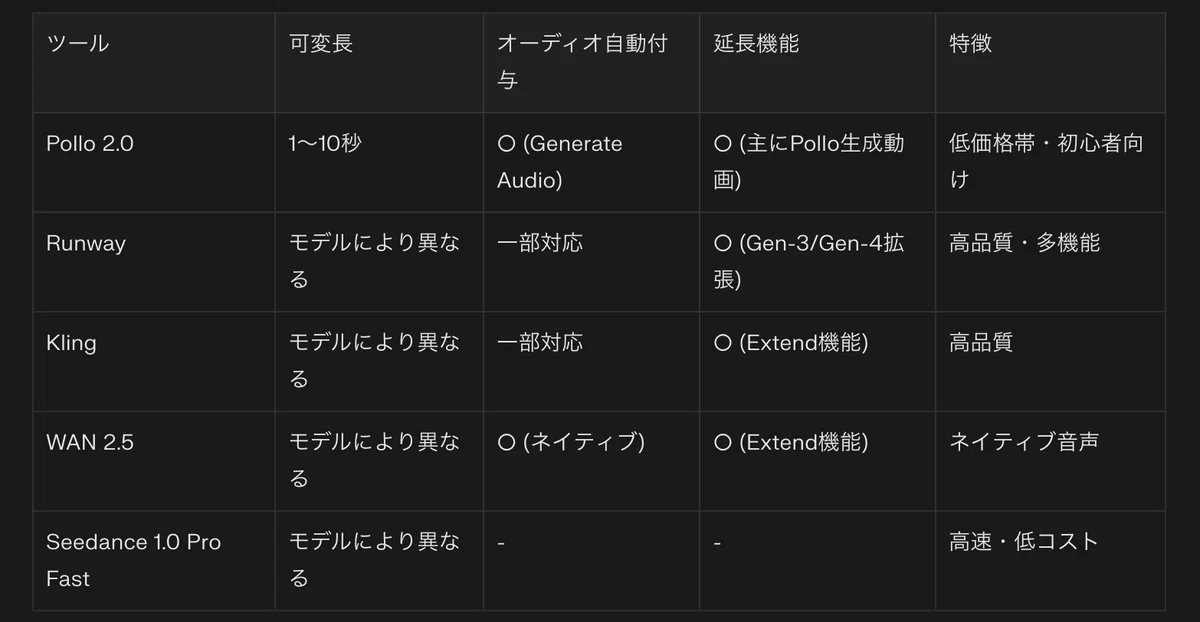Screen dimensions: 1200x622
Task: Select the ネイティブ音声 feature cell
Action: (1024, 442)
